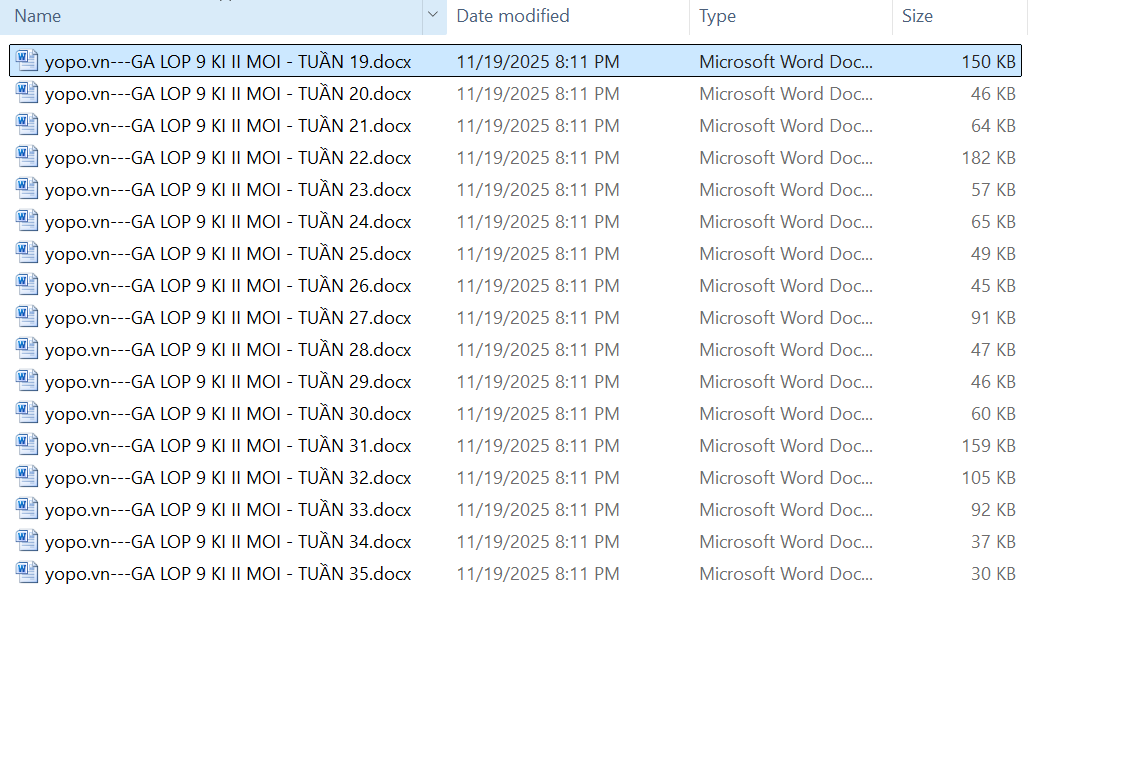Viewport: 1135px width, 776px height.
Task: Click the date modified of TUẦN 34.docx
Action: click(538, 542)
